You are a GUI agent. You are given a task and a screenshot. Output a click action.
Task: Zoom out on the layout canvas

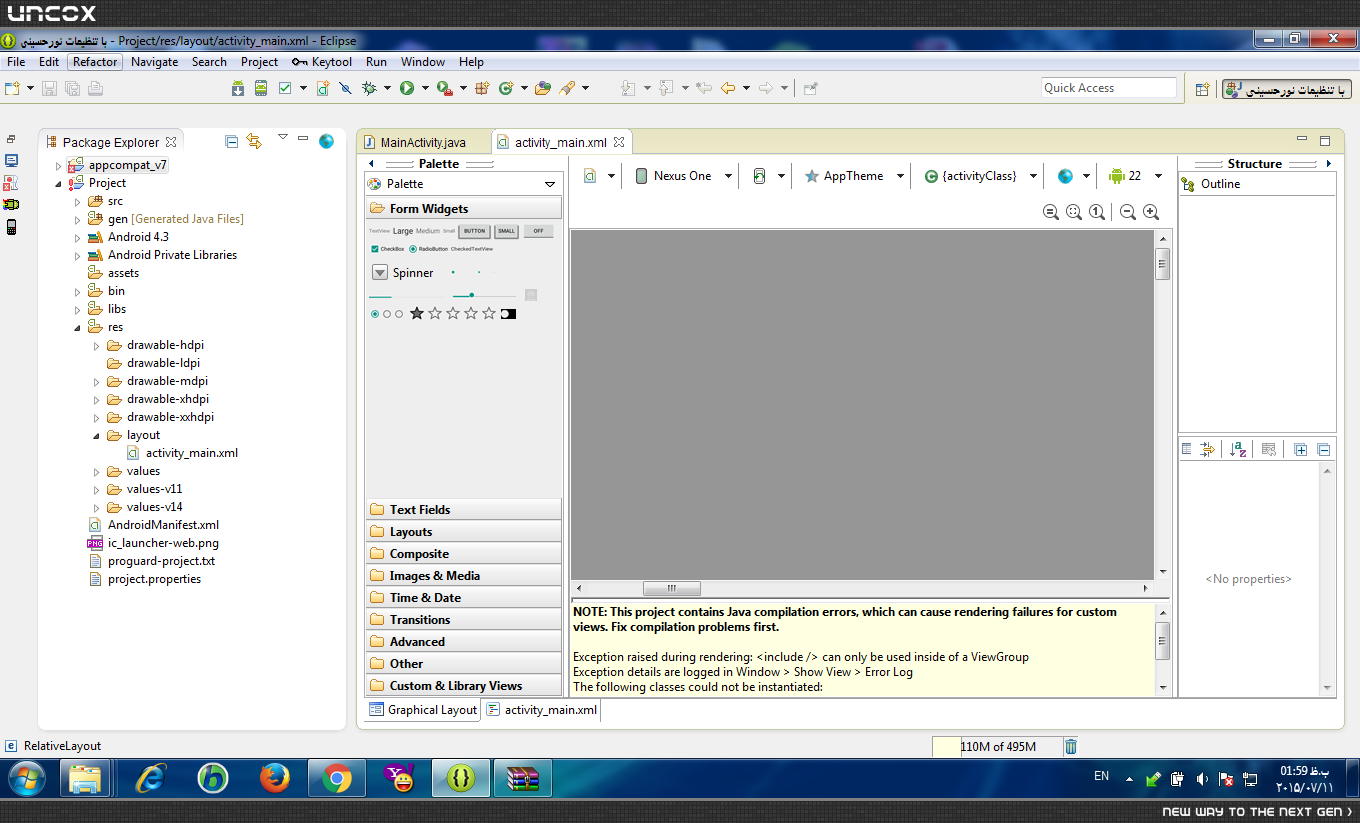1128,212
